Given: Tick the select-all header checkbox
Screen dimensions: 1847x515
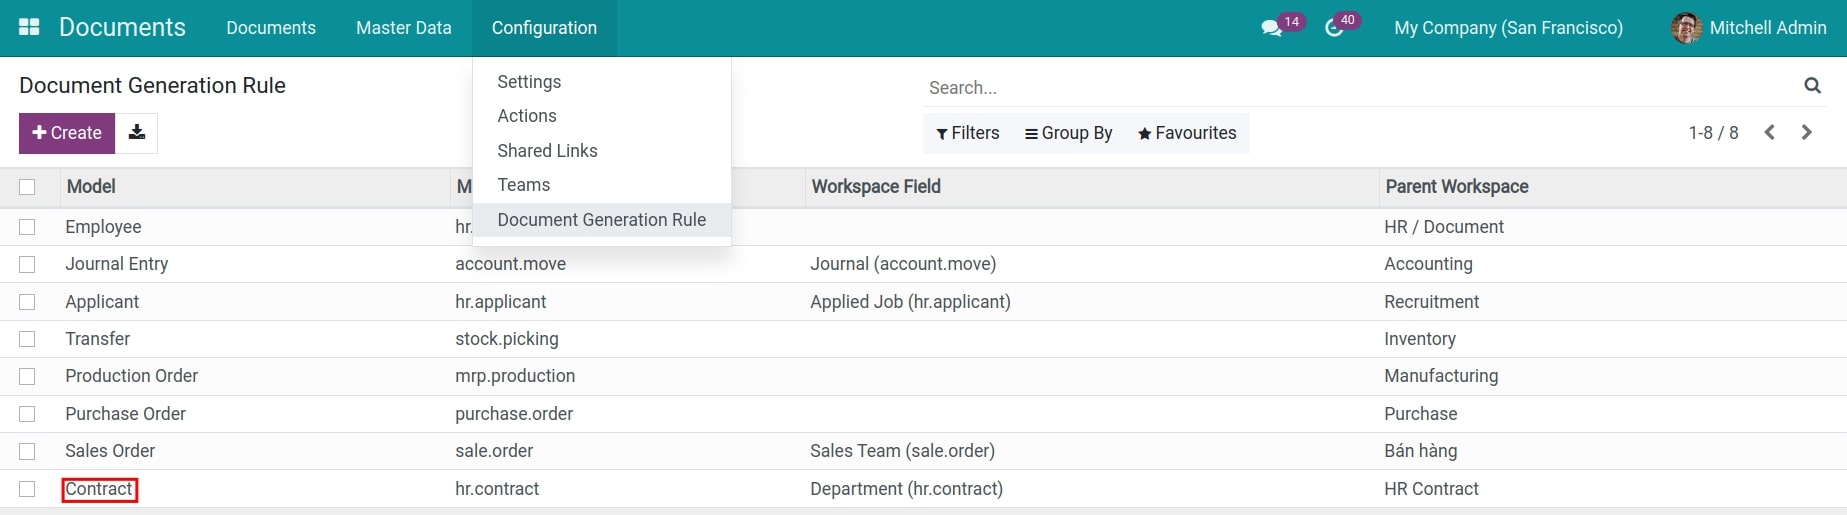Looking at the screenshot, I should point(27,187).
